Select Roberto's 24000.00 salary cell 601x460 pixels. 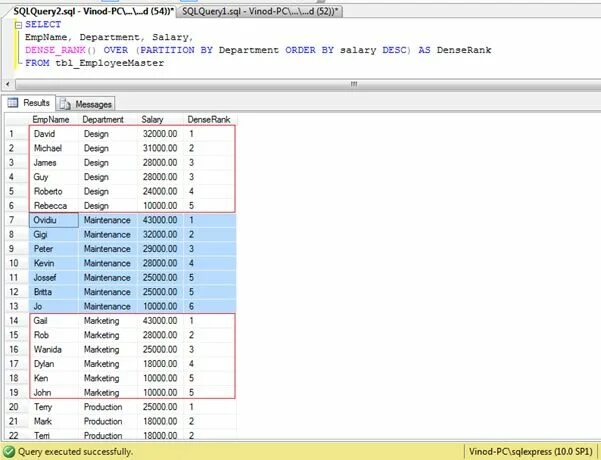(160, 191)
